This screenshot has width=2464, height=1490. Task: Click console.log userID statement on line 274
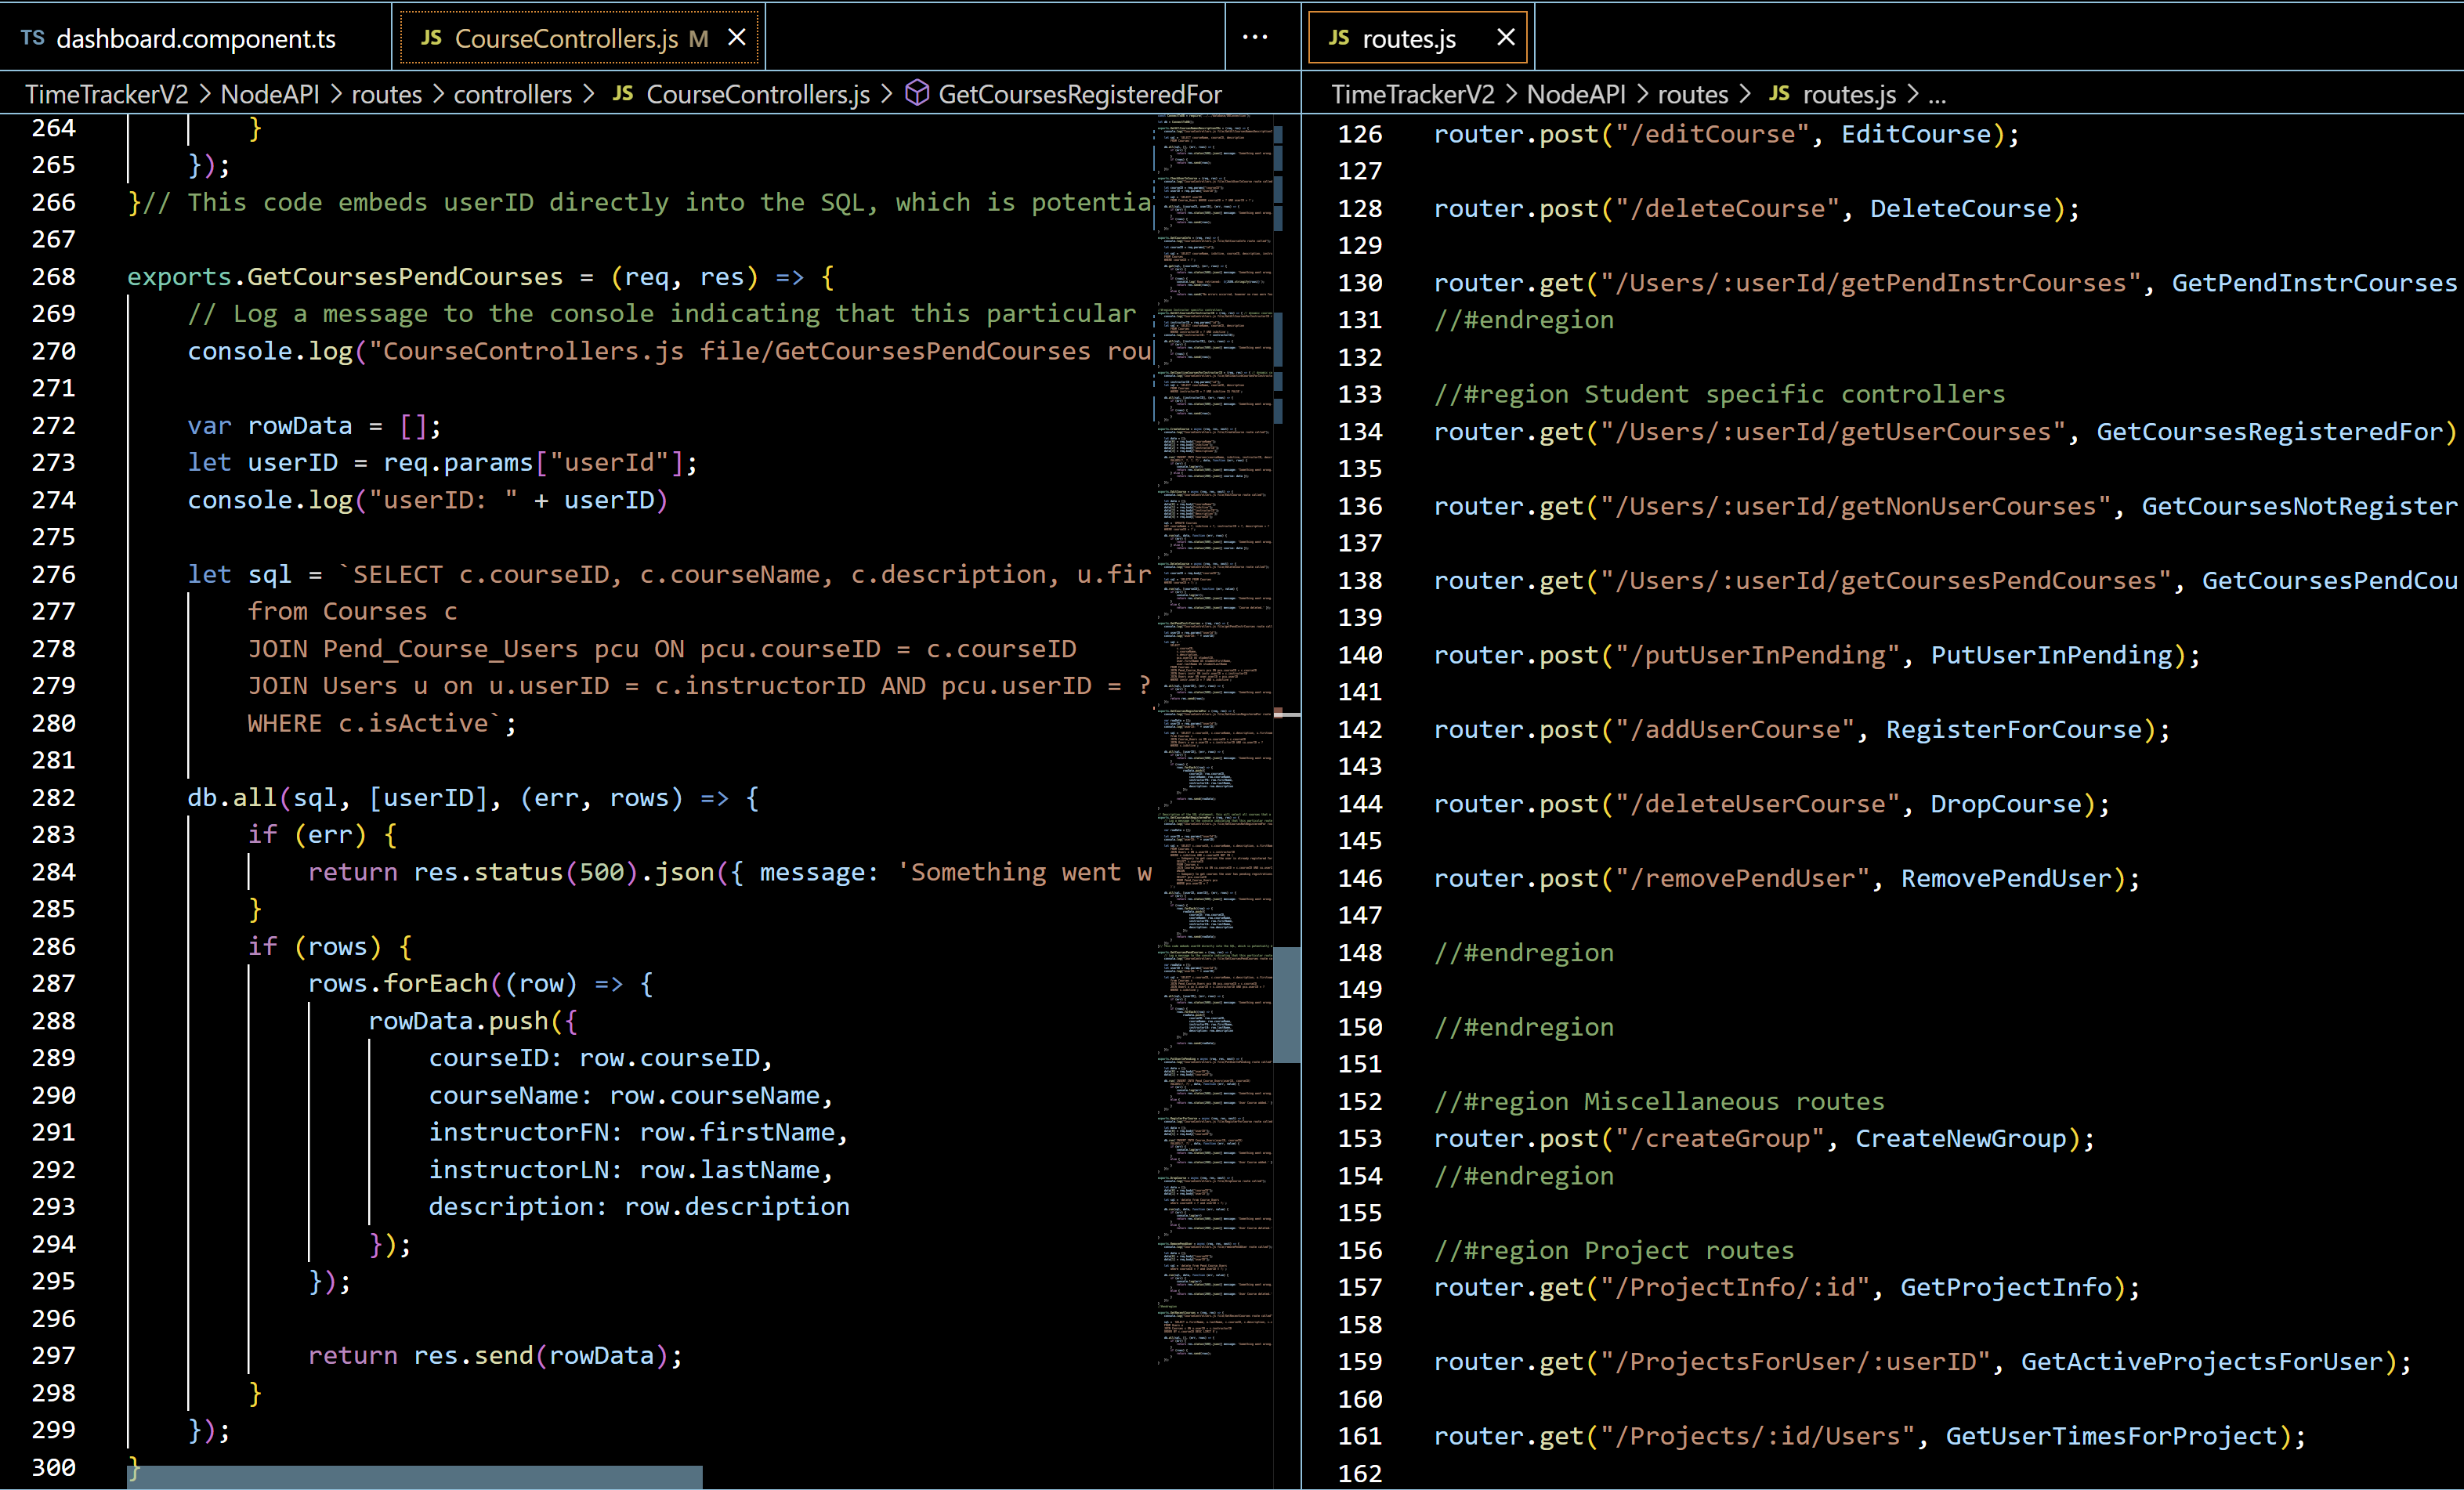[428, 500]
